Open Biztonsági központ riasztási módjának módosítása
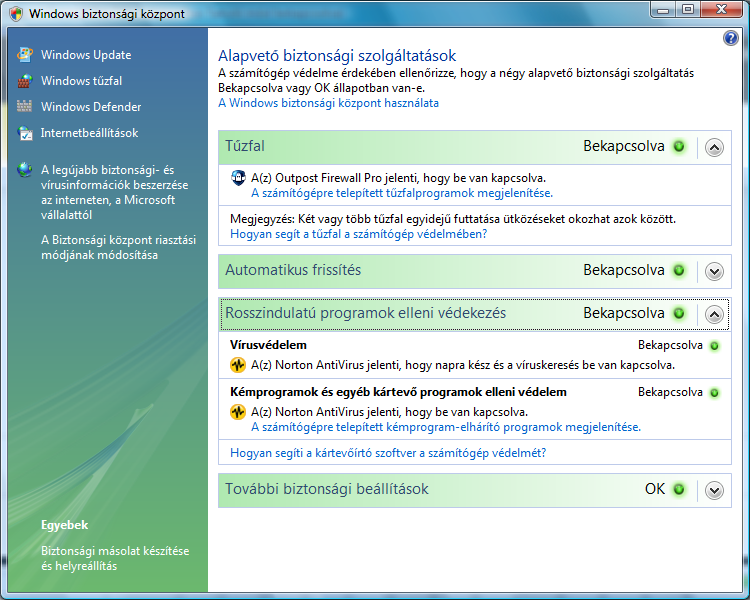The height and width of the screenshot is (600, 750). tap(119, 247)
